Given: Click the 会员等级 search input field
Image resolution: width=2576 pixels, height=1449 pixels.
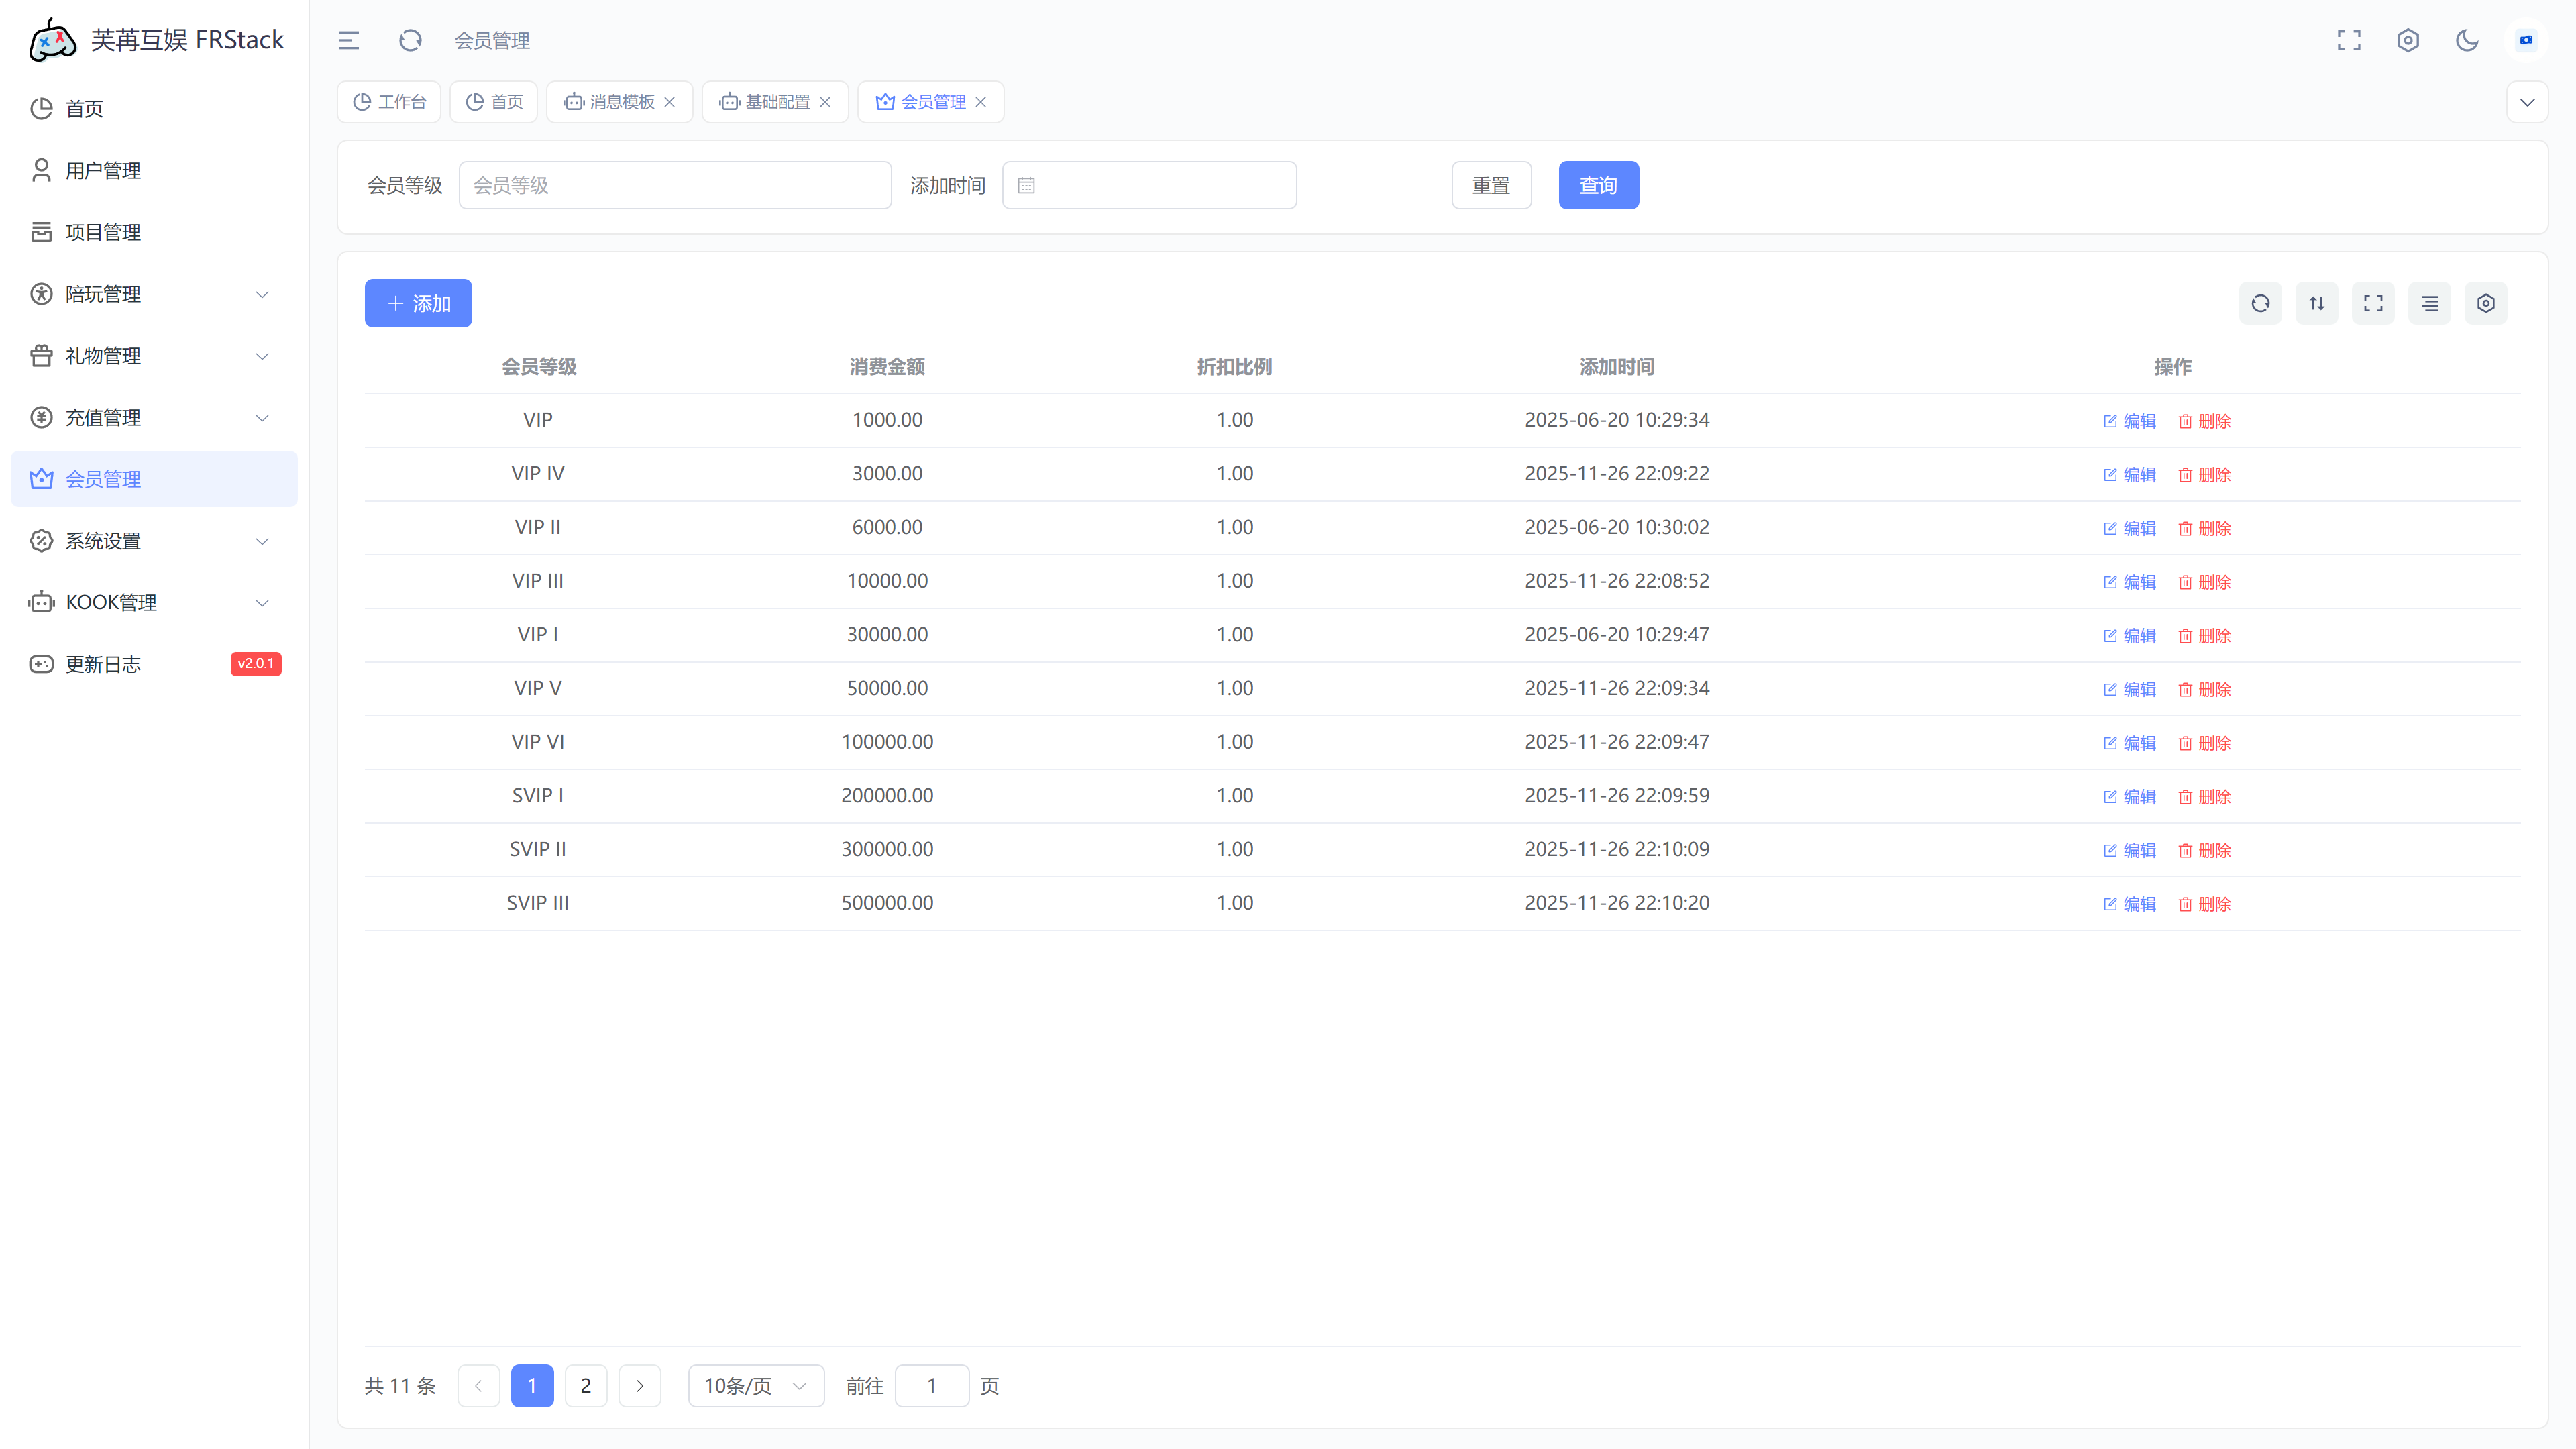Looking at the screenshot, I should [675, 185].
